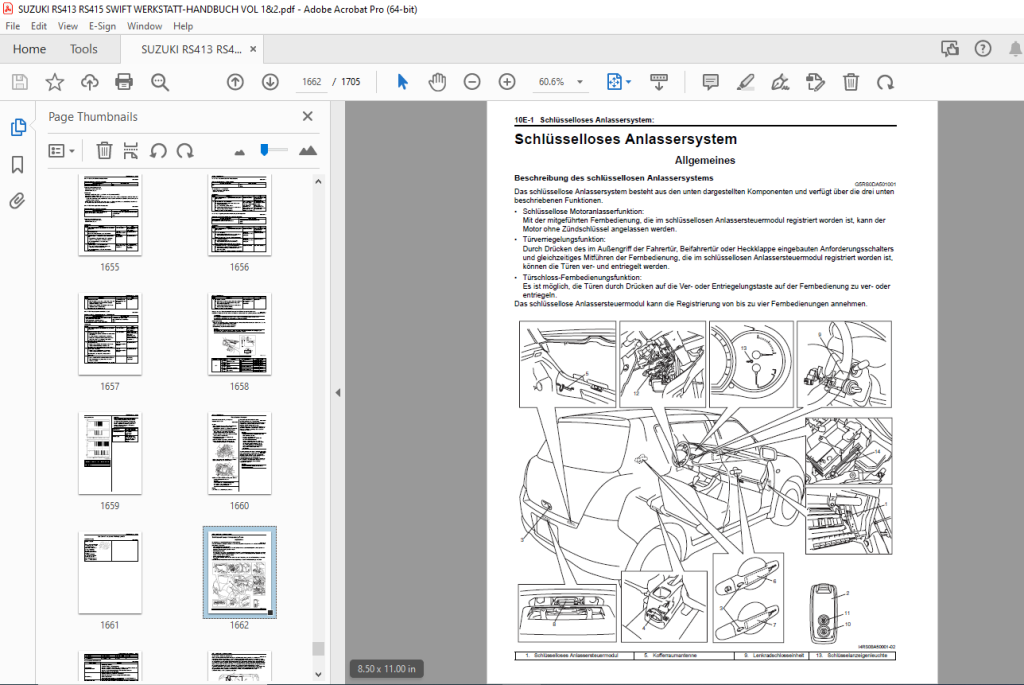Select the SUZUKI RS413 document tab
The height and width of the screenshot is (685, 1024).
pos(191,49)
